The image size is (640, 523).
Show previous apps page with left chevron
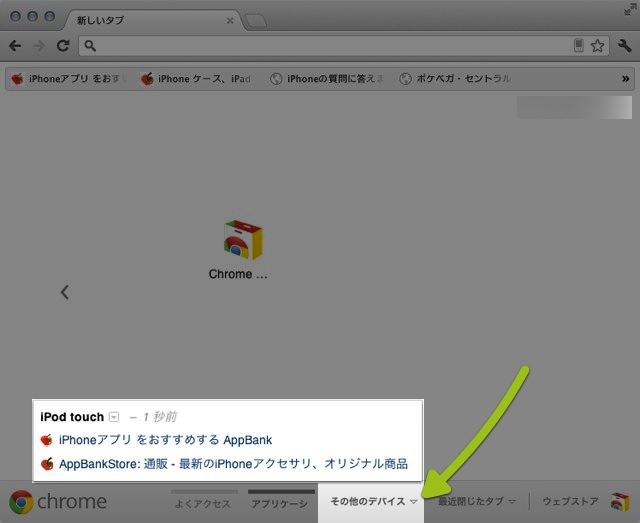pyautogui.click(x=64, y=292)
